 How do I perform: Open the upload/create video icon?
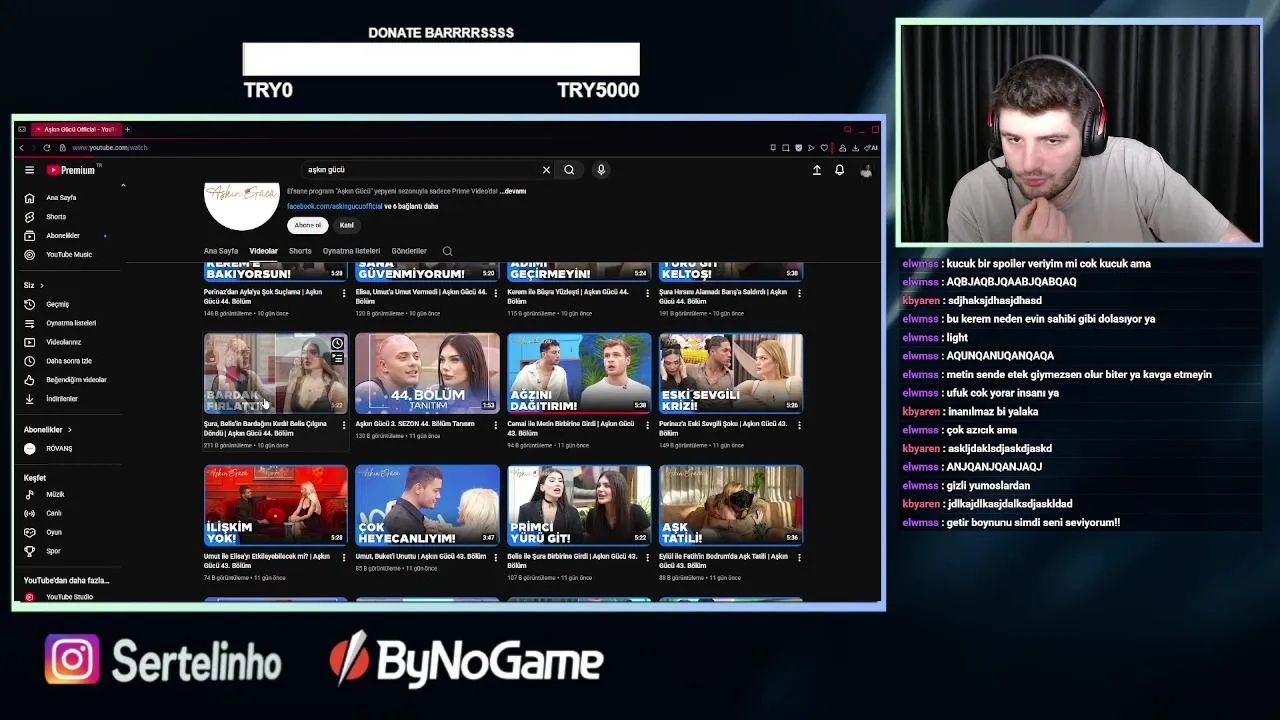click(816, 170)
